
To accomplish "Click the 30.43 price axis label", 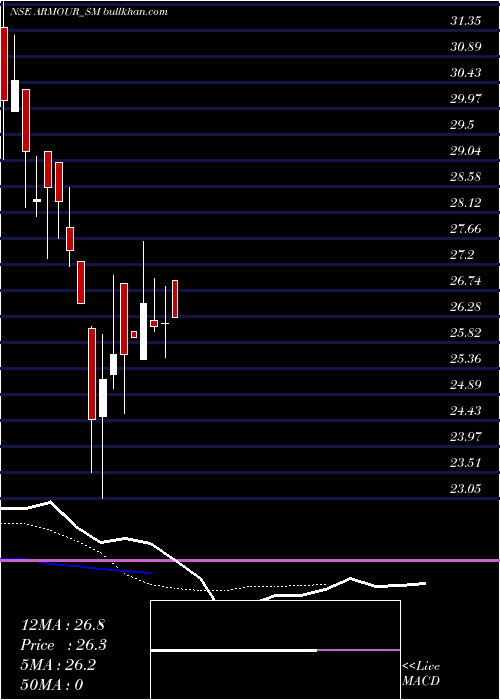I will [466, 72].
